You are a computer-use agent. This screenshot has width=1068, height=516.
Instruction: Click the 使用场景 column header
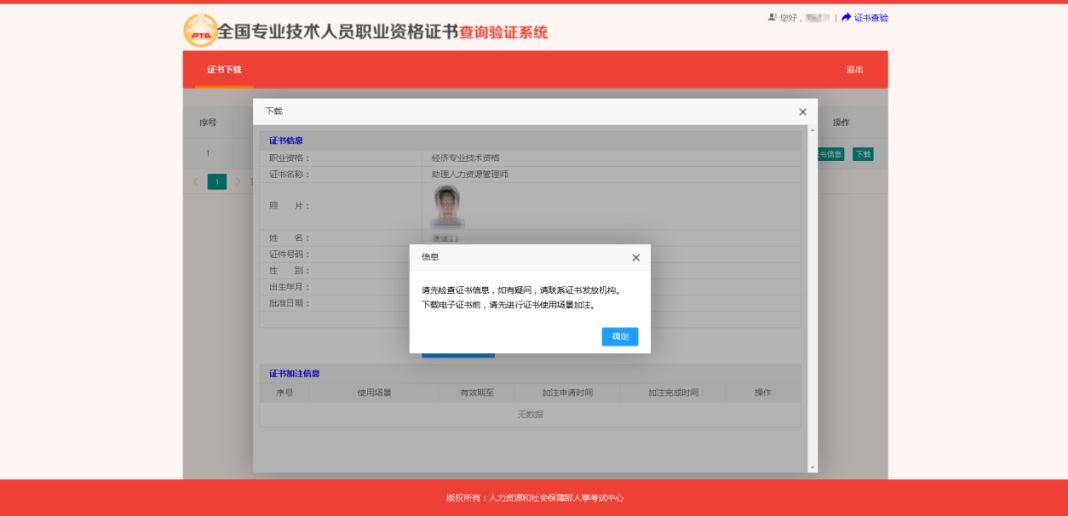(x=374, y=393)
